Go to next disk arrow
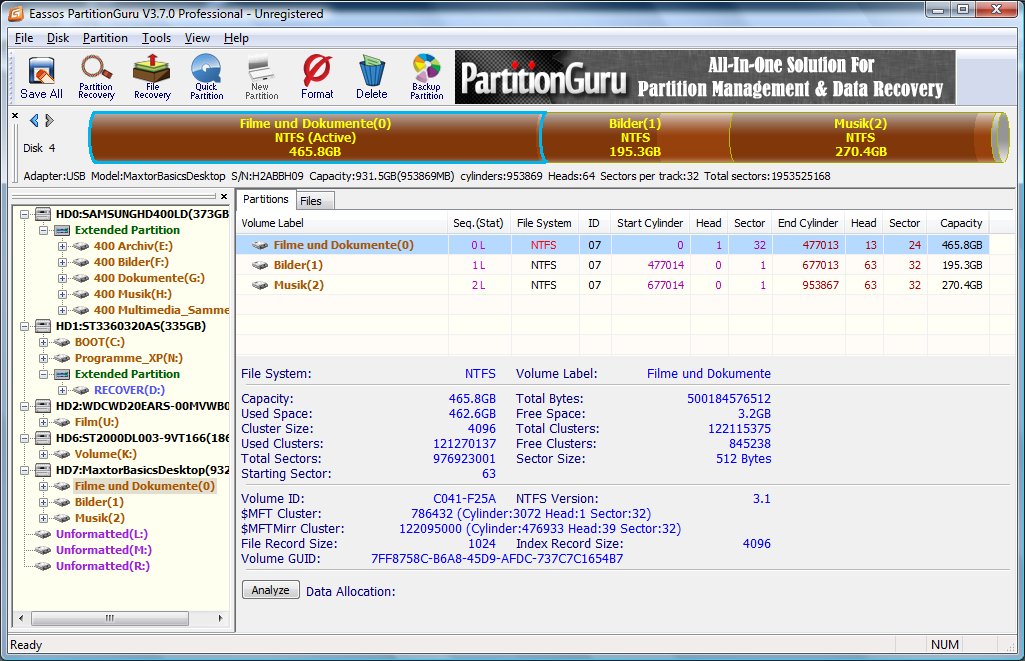Image resolution: width=1025 pixels, height=661 pixels. pos(49,120)
